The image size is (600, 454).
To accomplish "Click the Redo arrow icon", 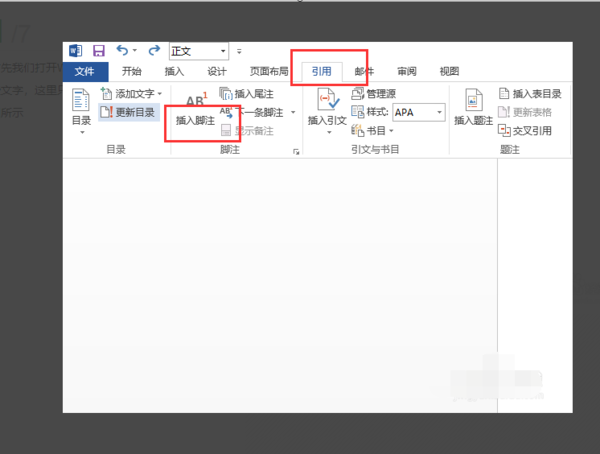I will [x=154, y=50].
